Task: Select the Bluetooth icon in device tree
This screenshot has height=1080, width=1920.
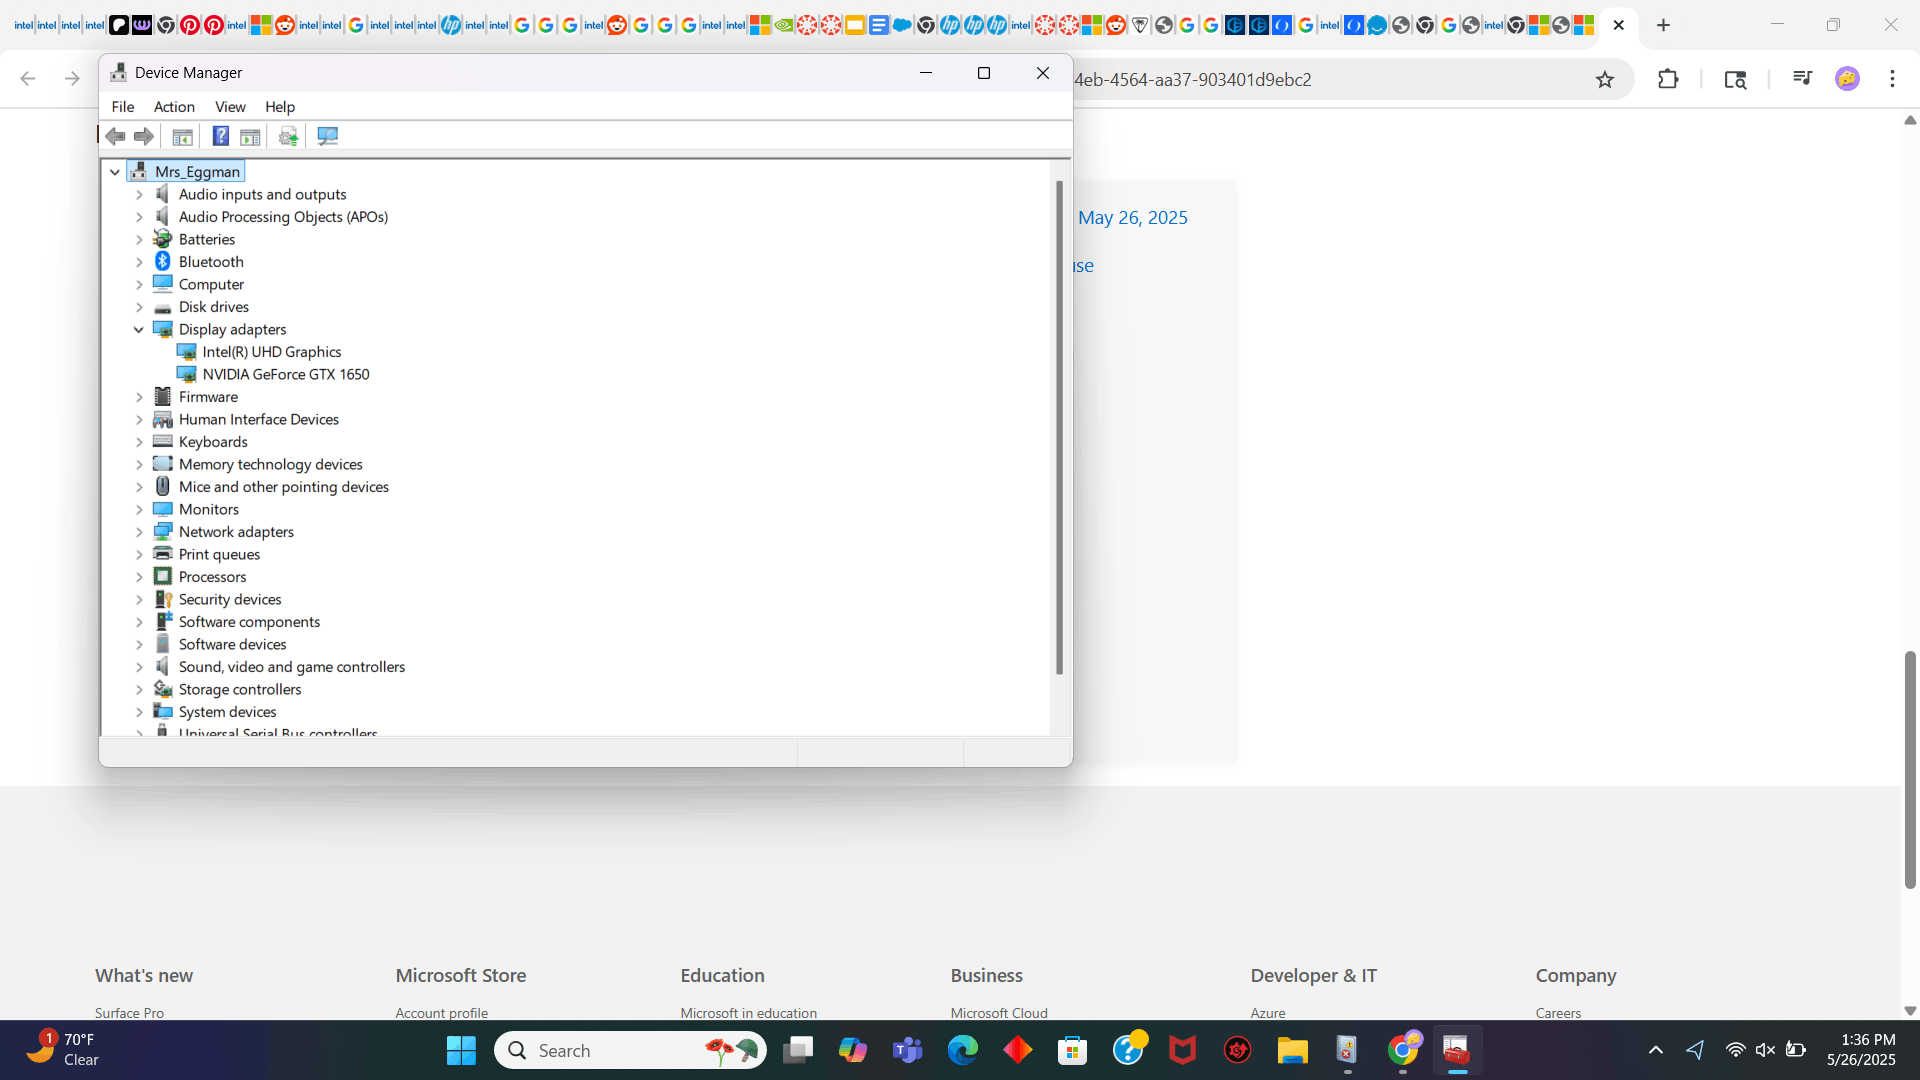Action: tap(163, 261)
